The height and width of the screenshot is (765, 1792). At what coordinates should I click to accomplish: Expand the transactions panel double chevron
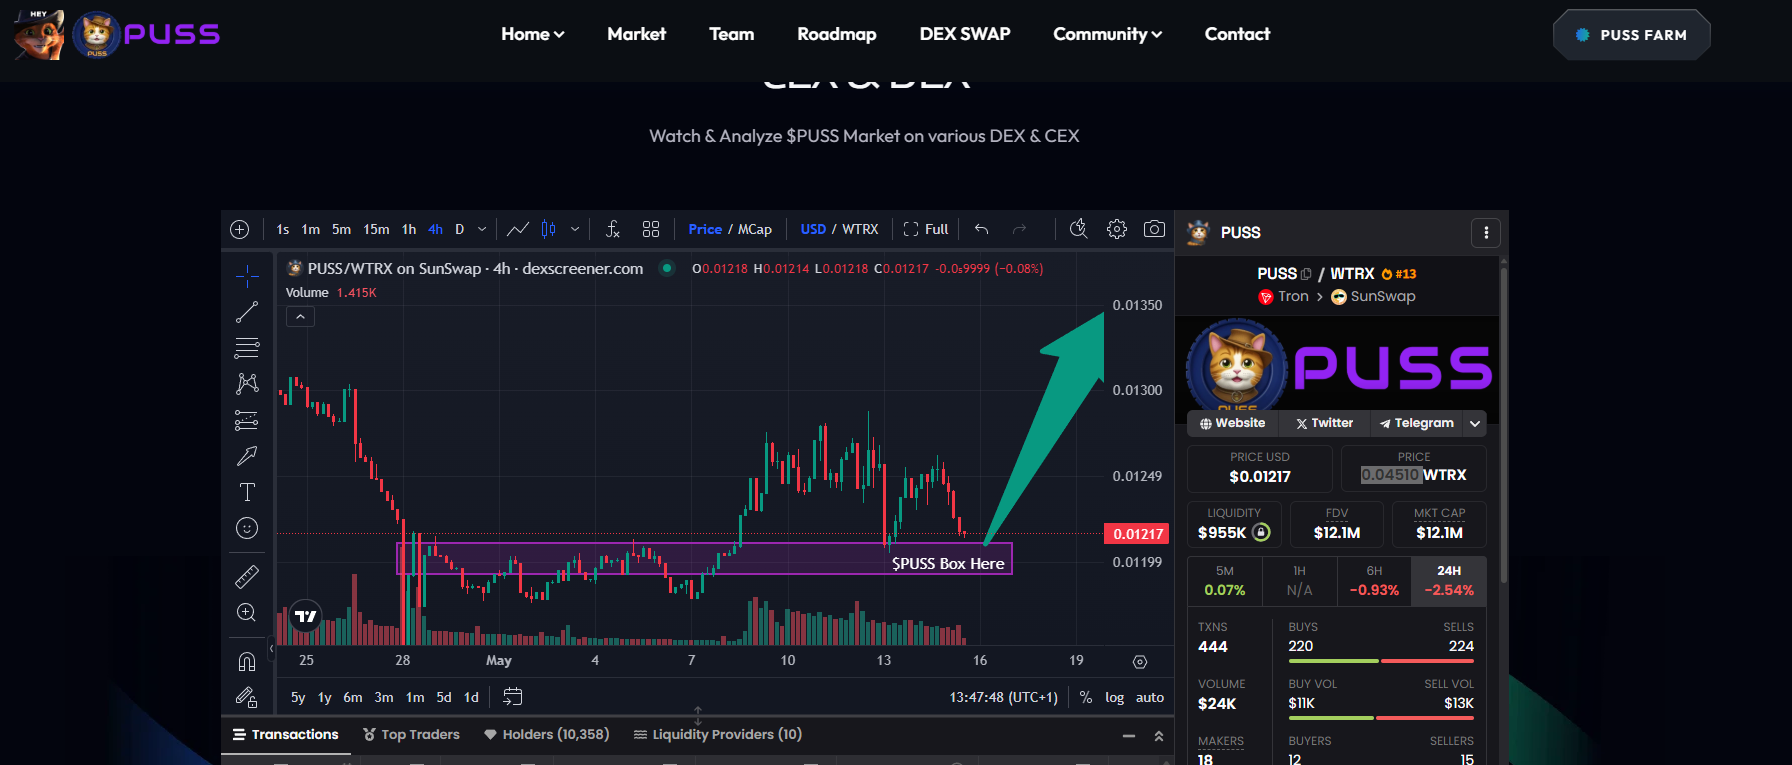(x=1159, y=736)
